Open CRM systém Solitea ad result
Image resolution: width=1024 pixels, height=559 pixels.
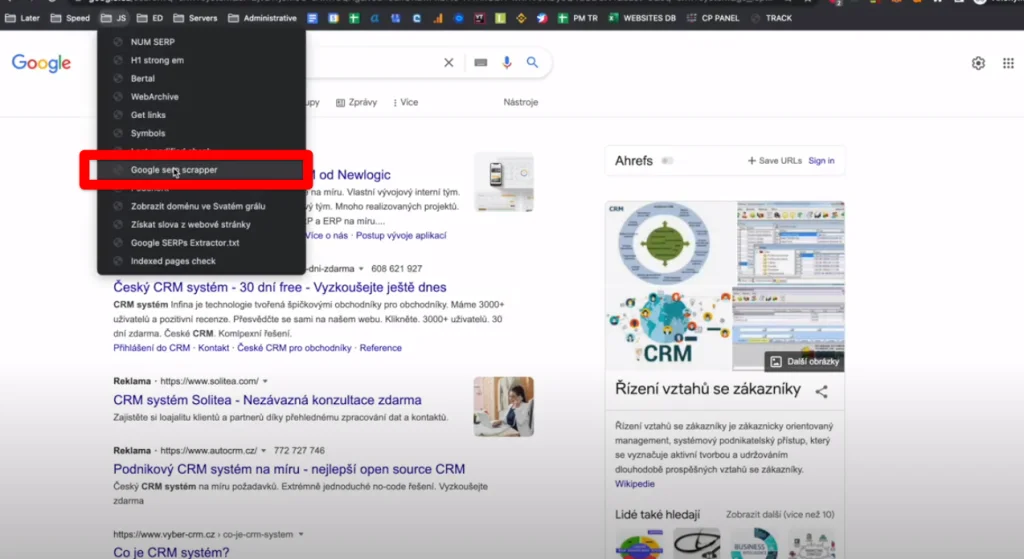[267, 400]
